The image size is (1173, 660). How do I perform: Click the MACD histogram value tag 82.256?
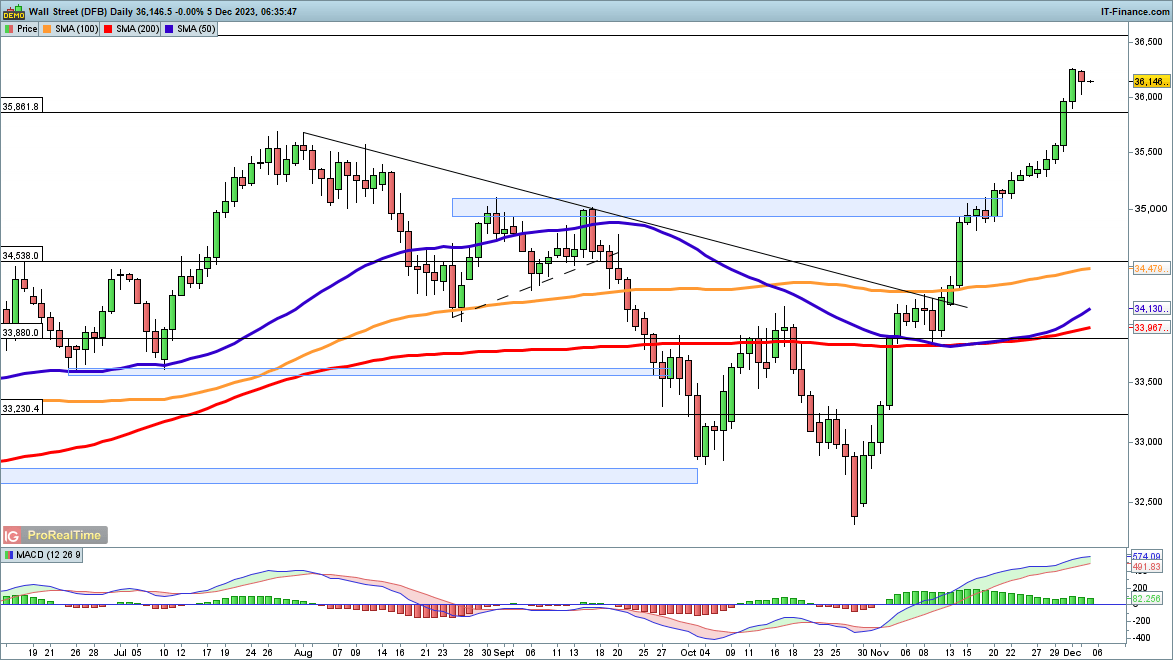(1146, 599)
